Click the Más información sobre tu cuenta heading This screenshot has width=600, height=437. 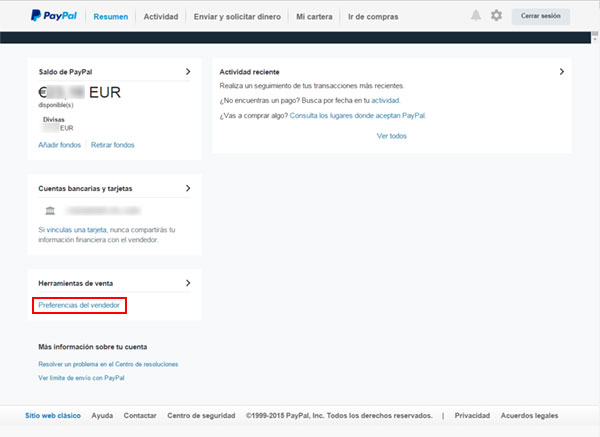93,347
